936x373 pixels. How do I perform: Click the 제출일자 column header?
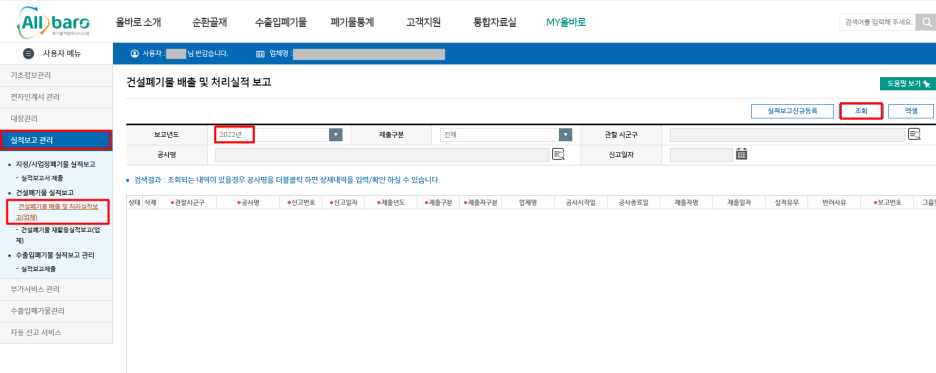[x=740, y=203]
